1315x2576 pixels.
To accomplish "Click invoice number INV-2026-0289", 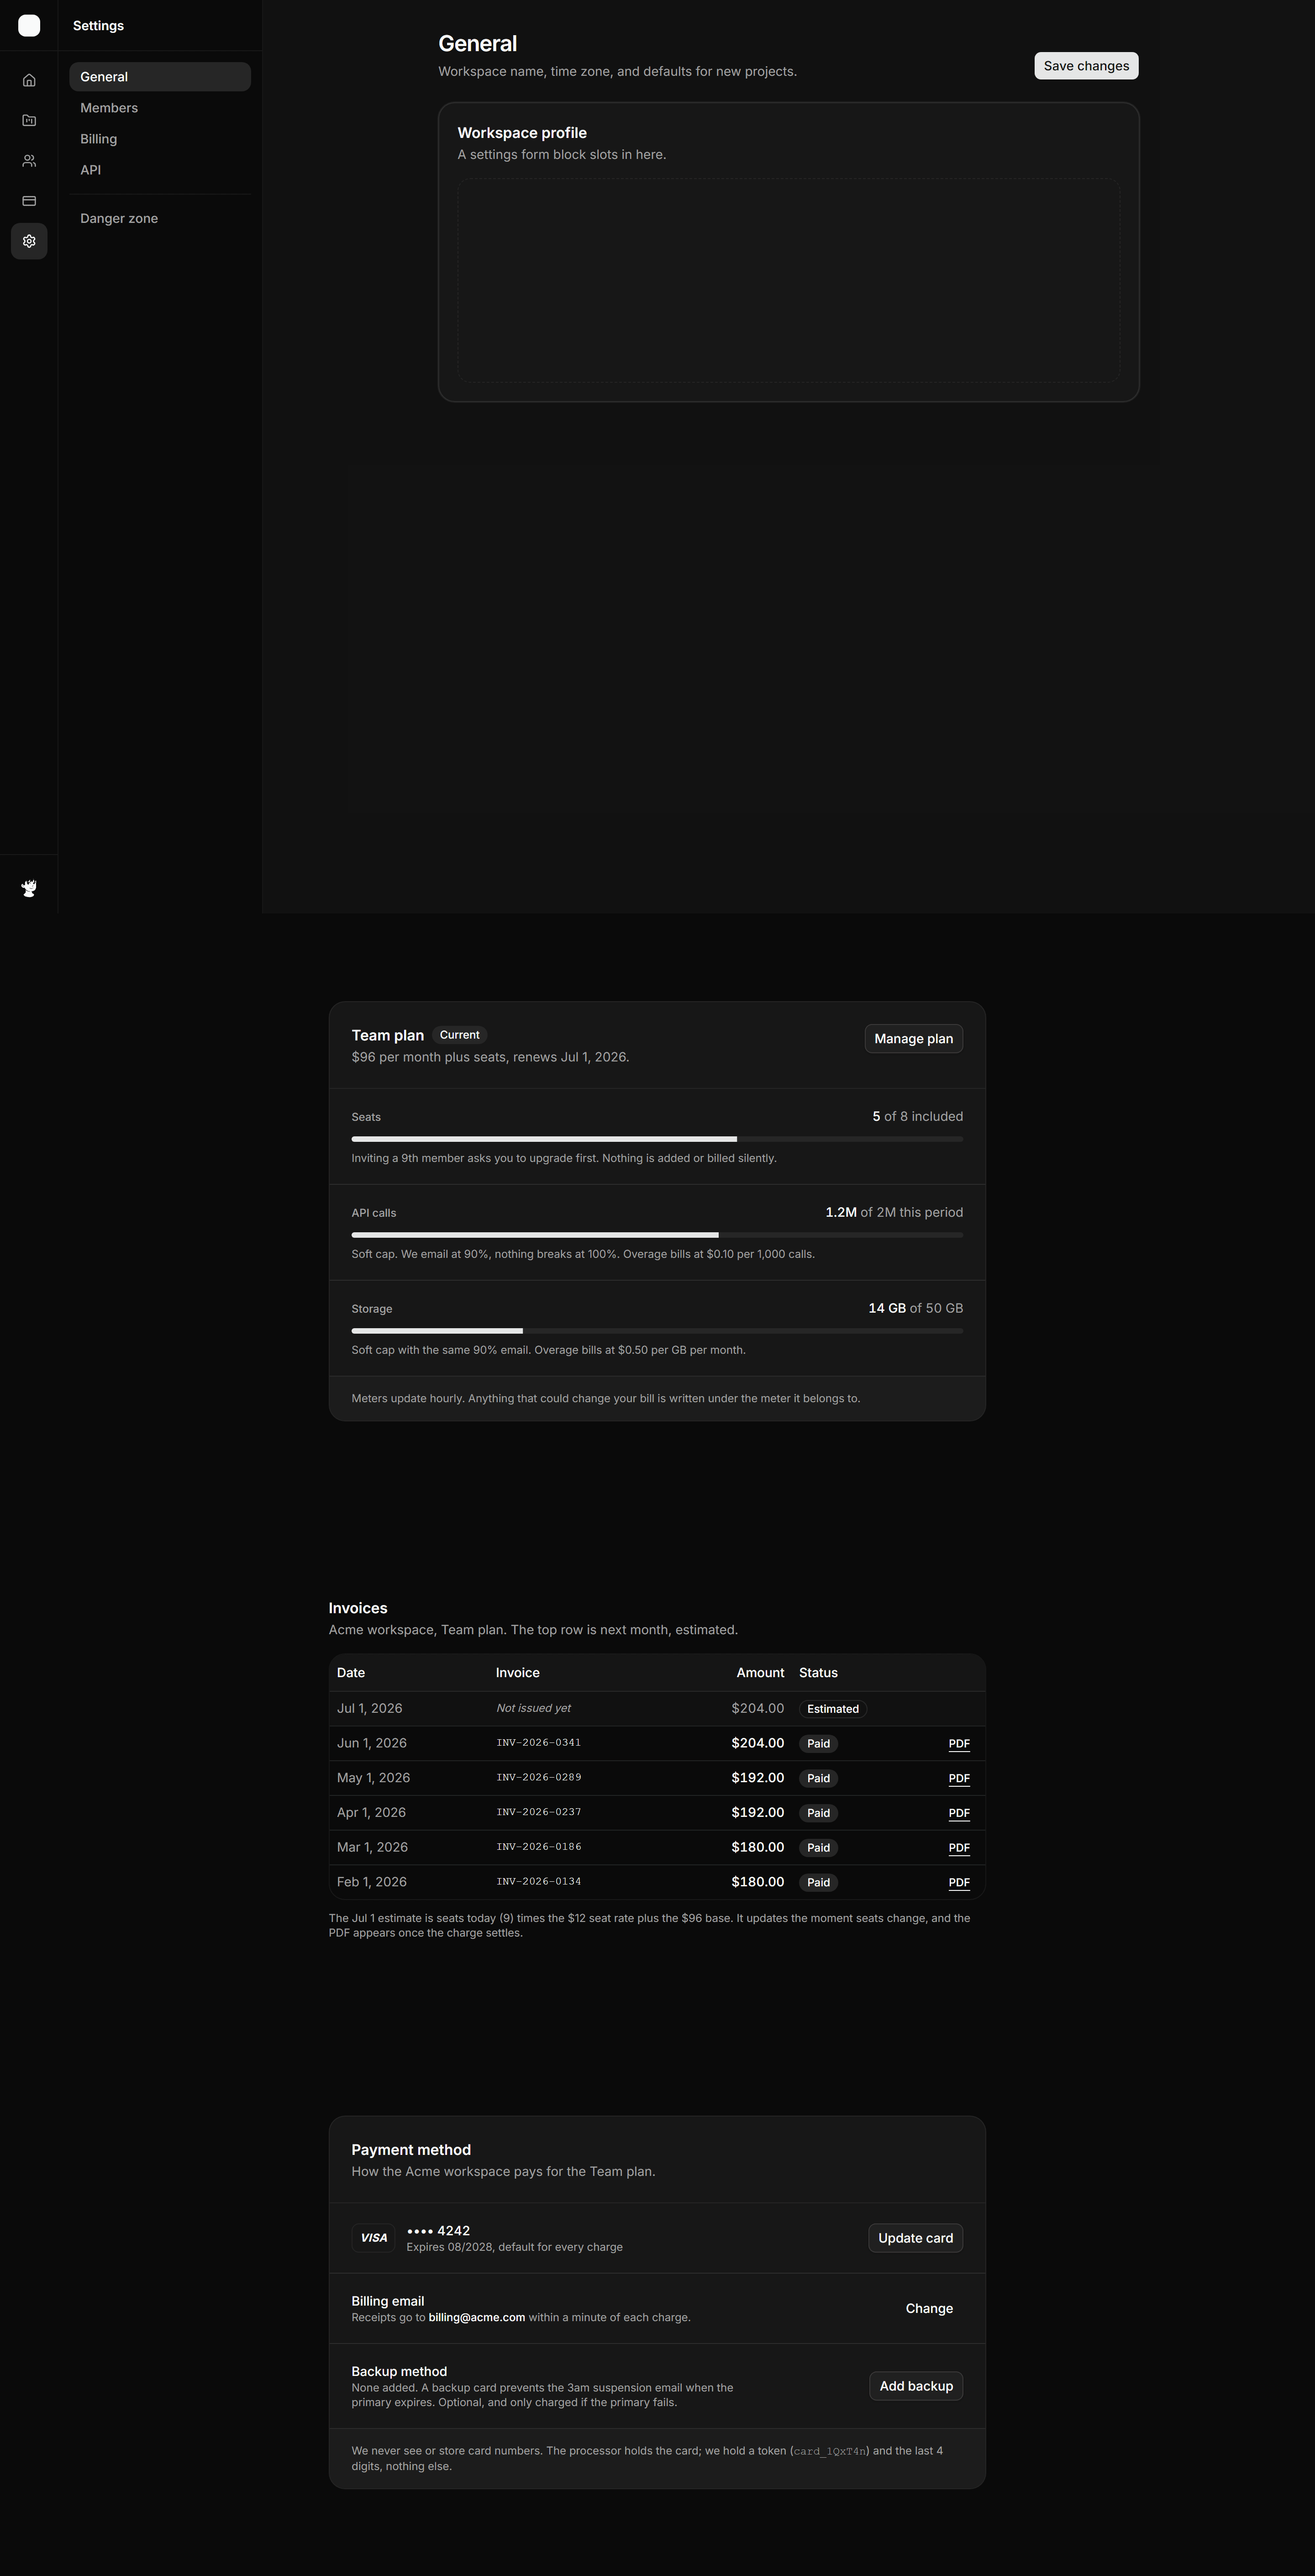I will tap(539, 1778).
